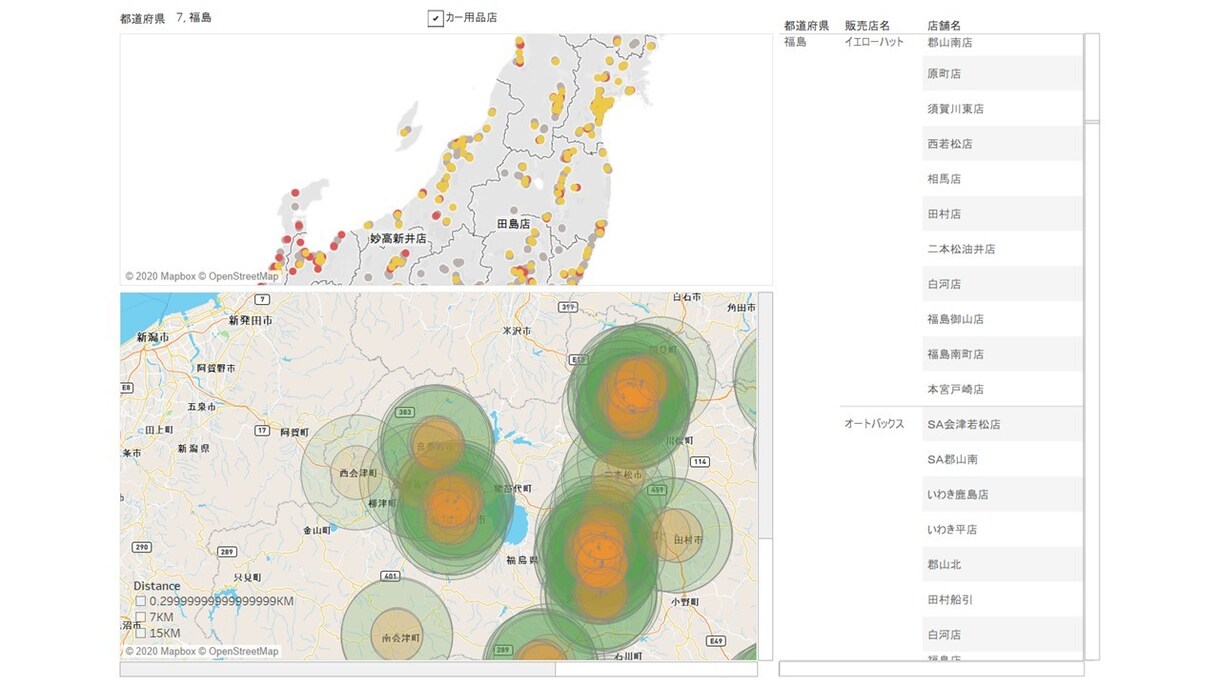Select the 相馬店 row
Image resolution: width=1220 pixels, height=686 pixels.
(1003, 178)
